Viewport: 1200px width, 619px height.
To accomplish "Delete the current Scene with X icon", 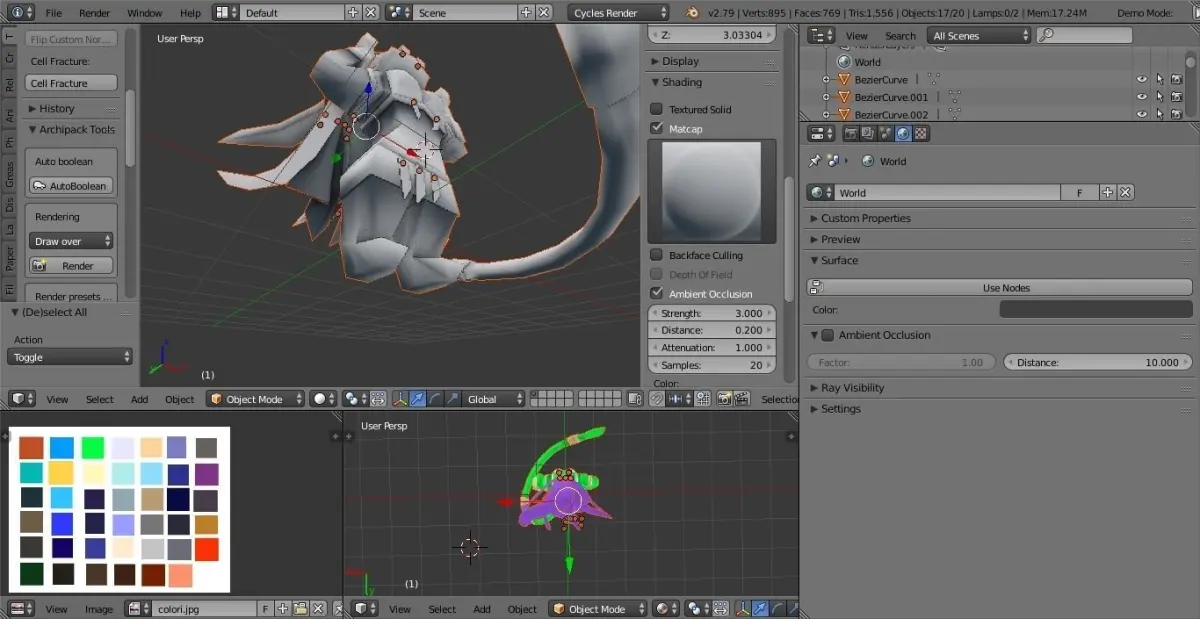I will (x=543, y=13).
